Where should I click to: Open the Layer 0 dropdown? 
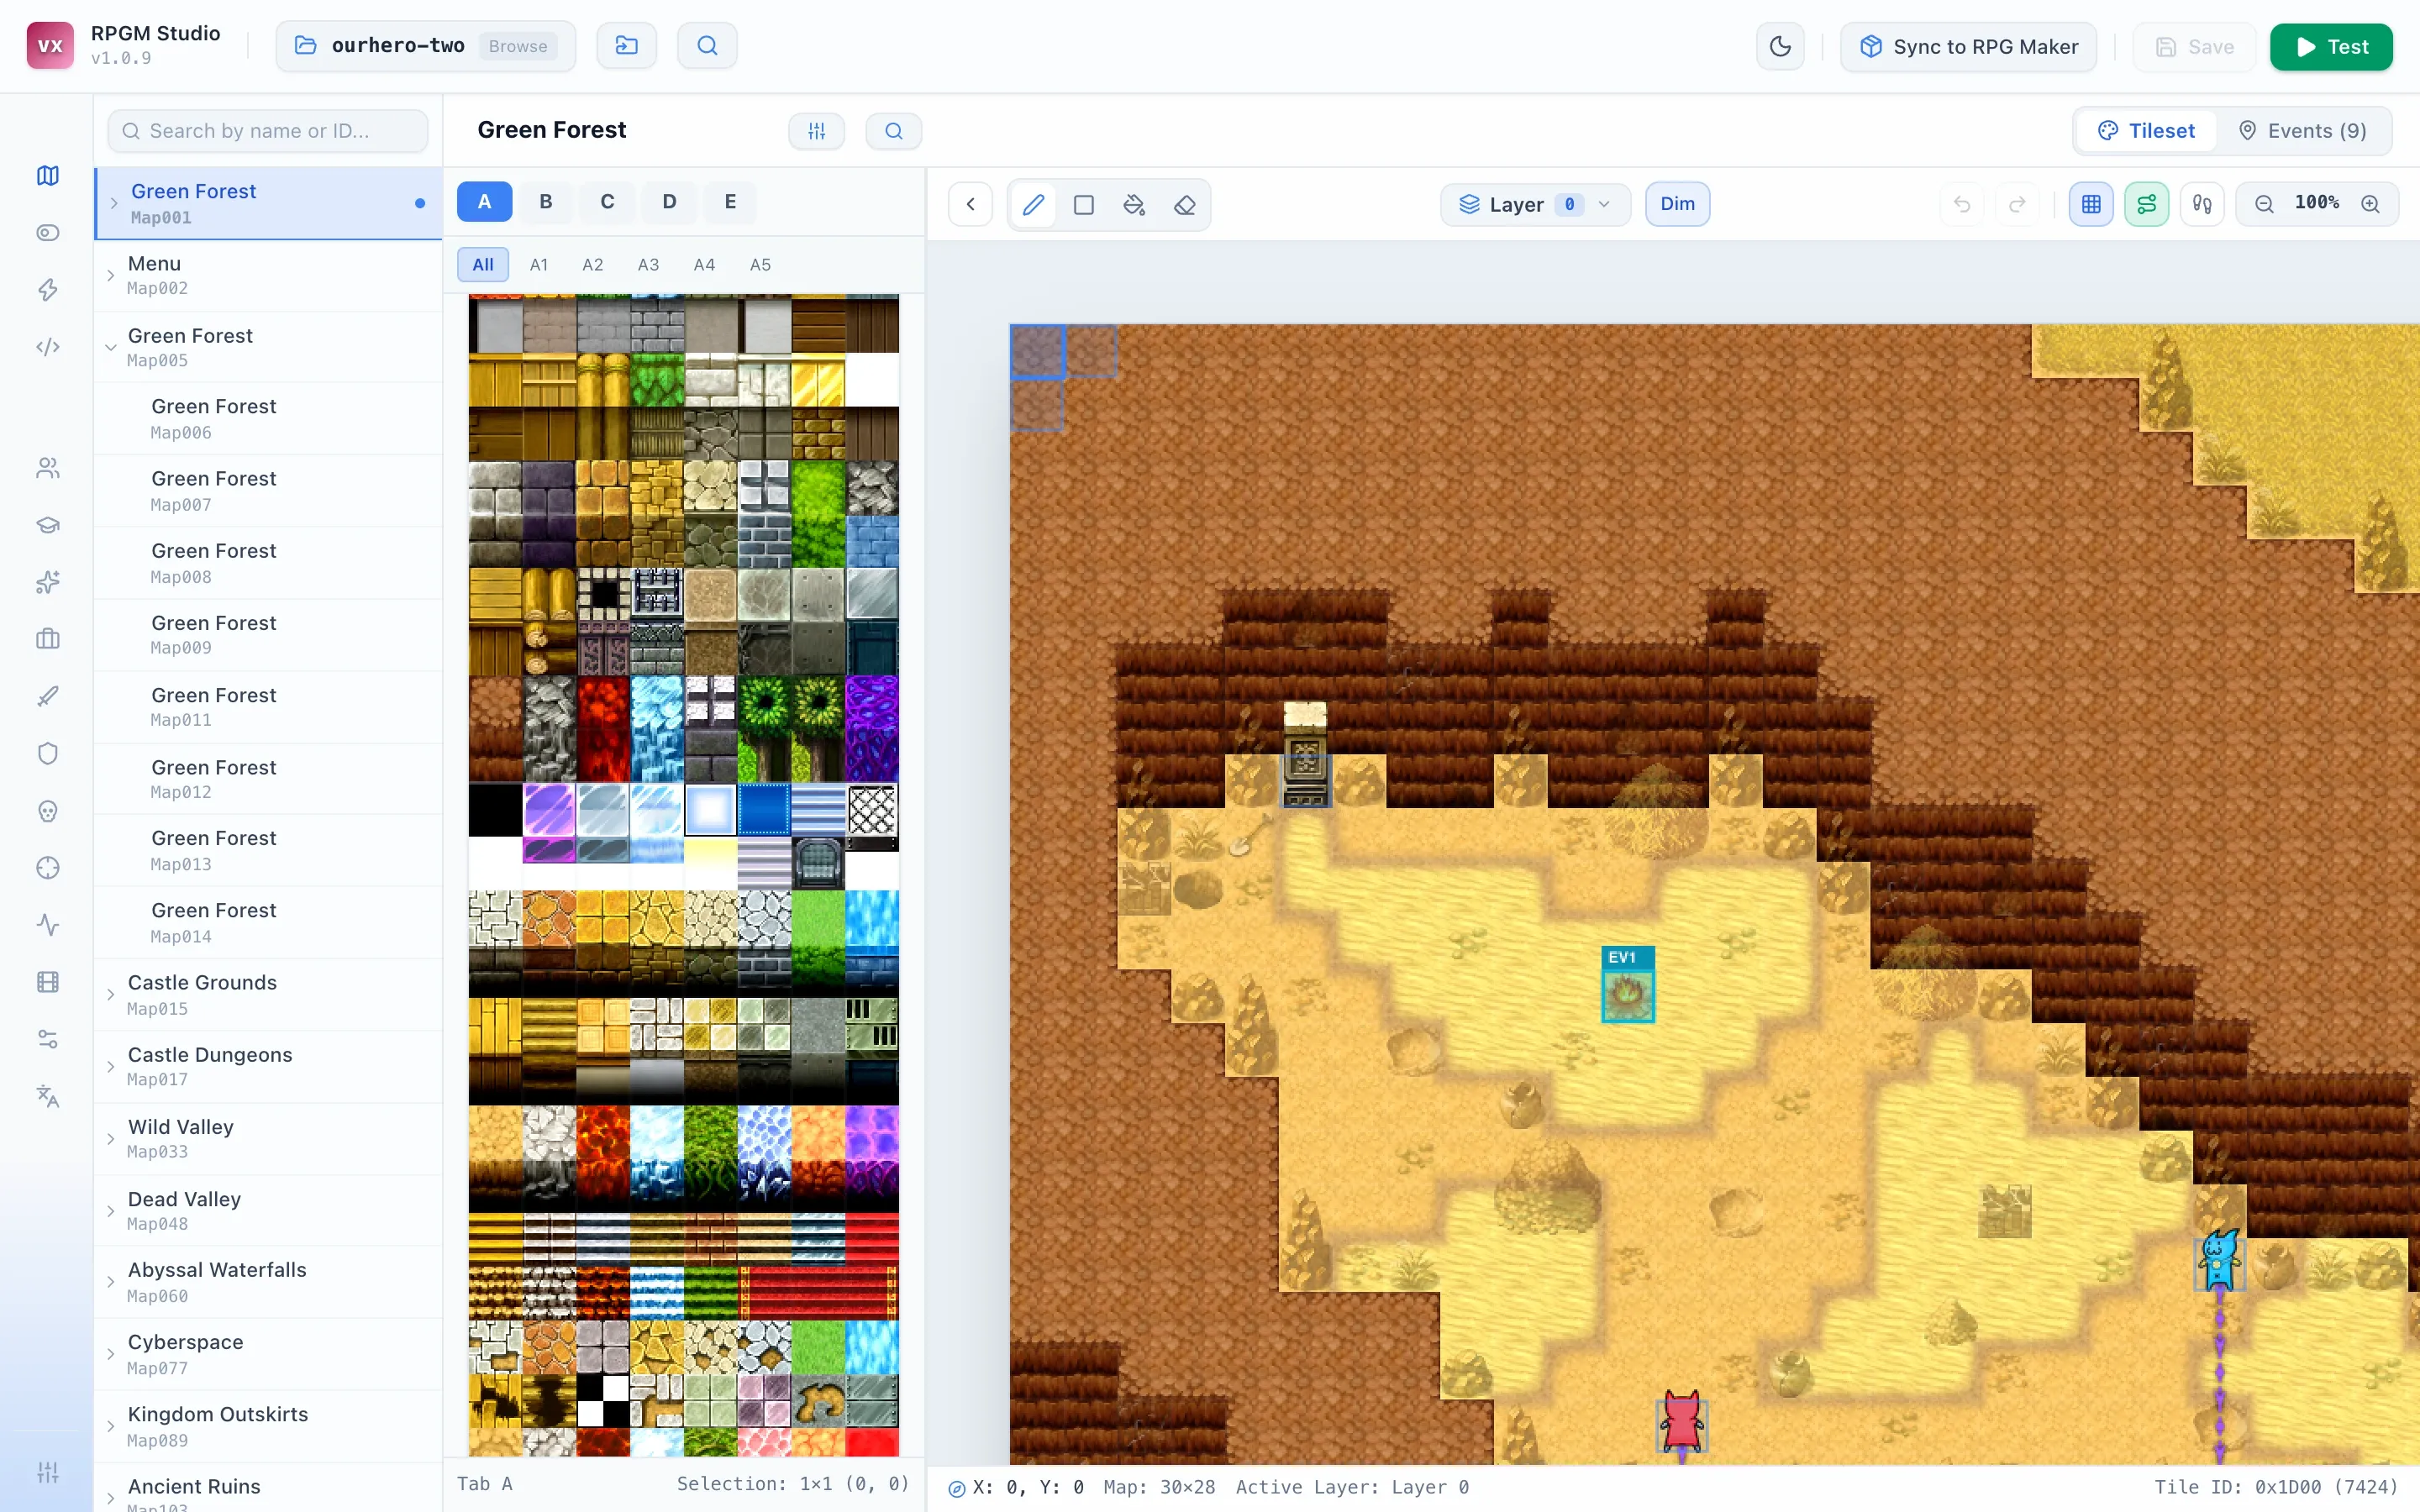coord(1535,204)
